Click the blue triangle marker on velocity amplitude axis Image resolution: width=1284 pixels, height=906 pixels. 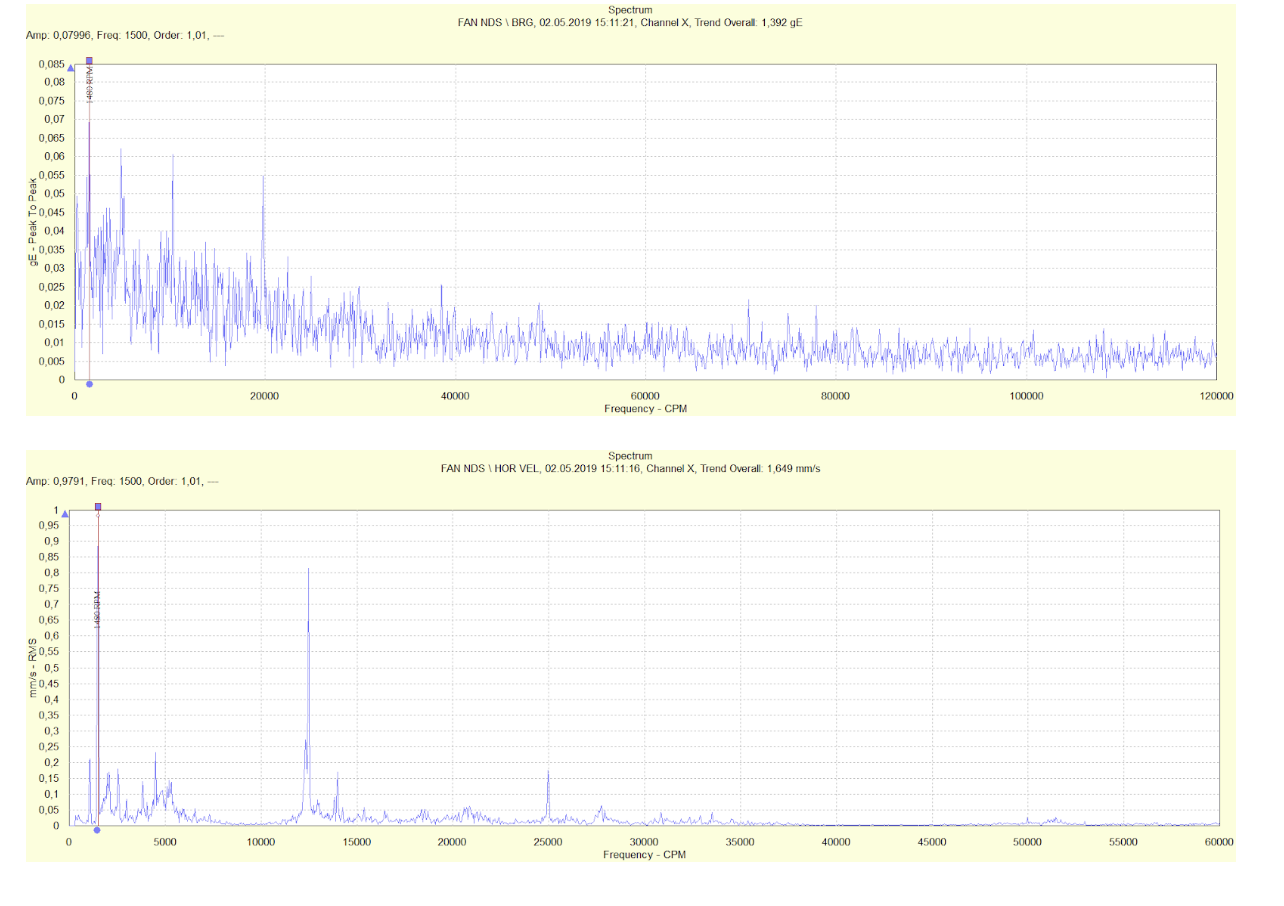click(70, 513)
